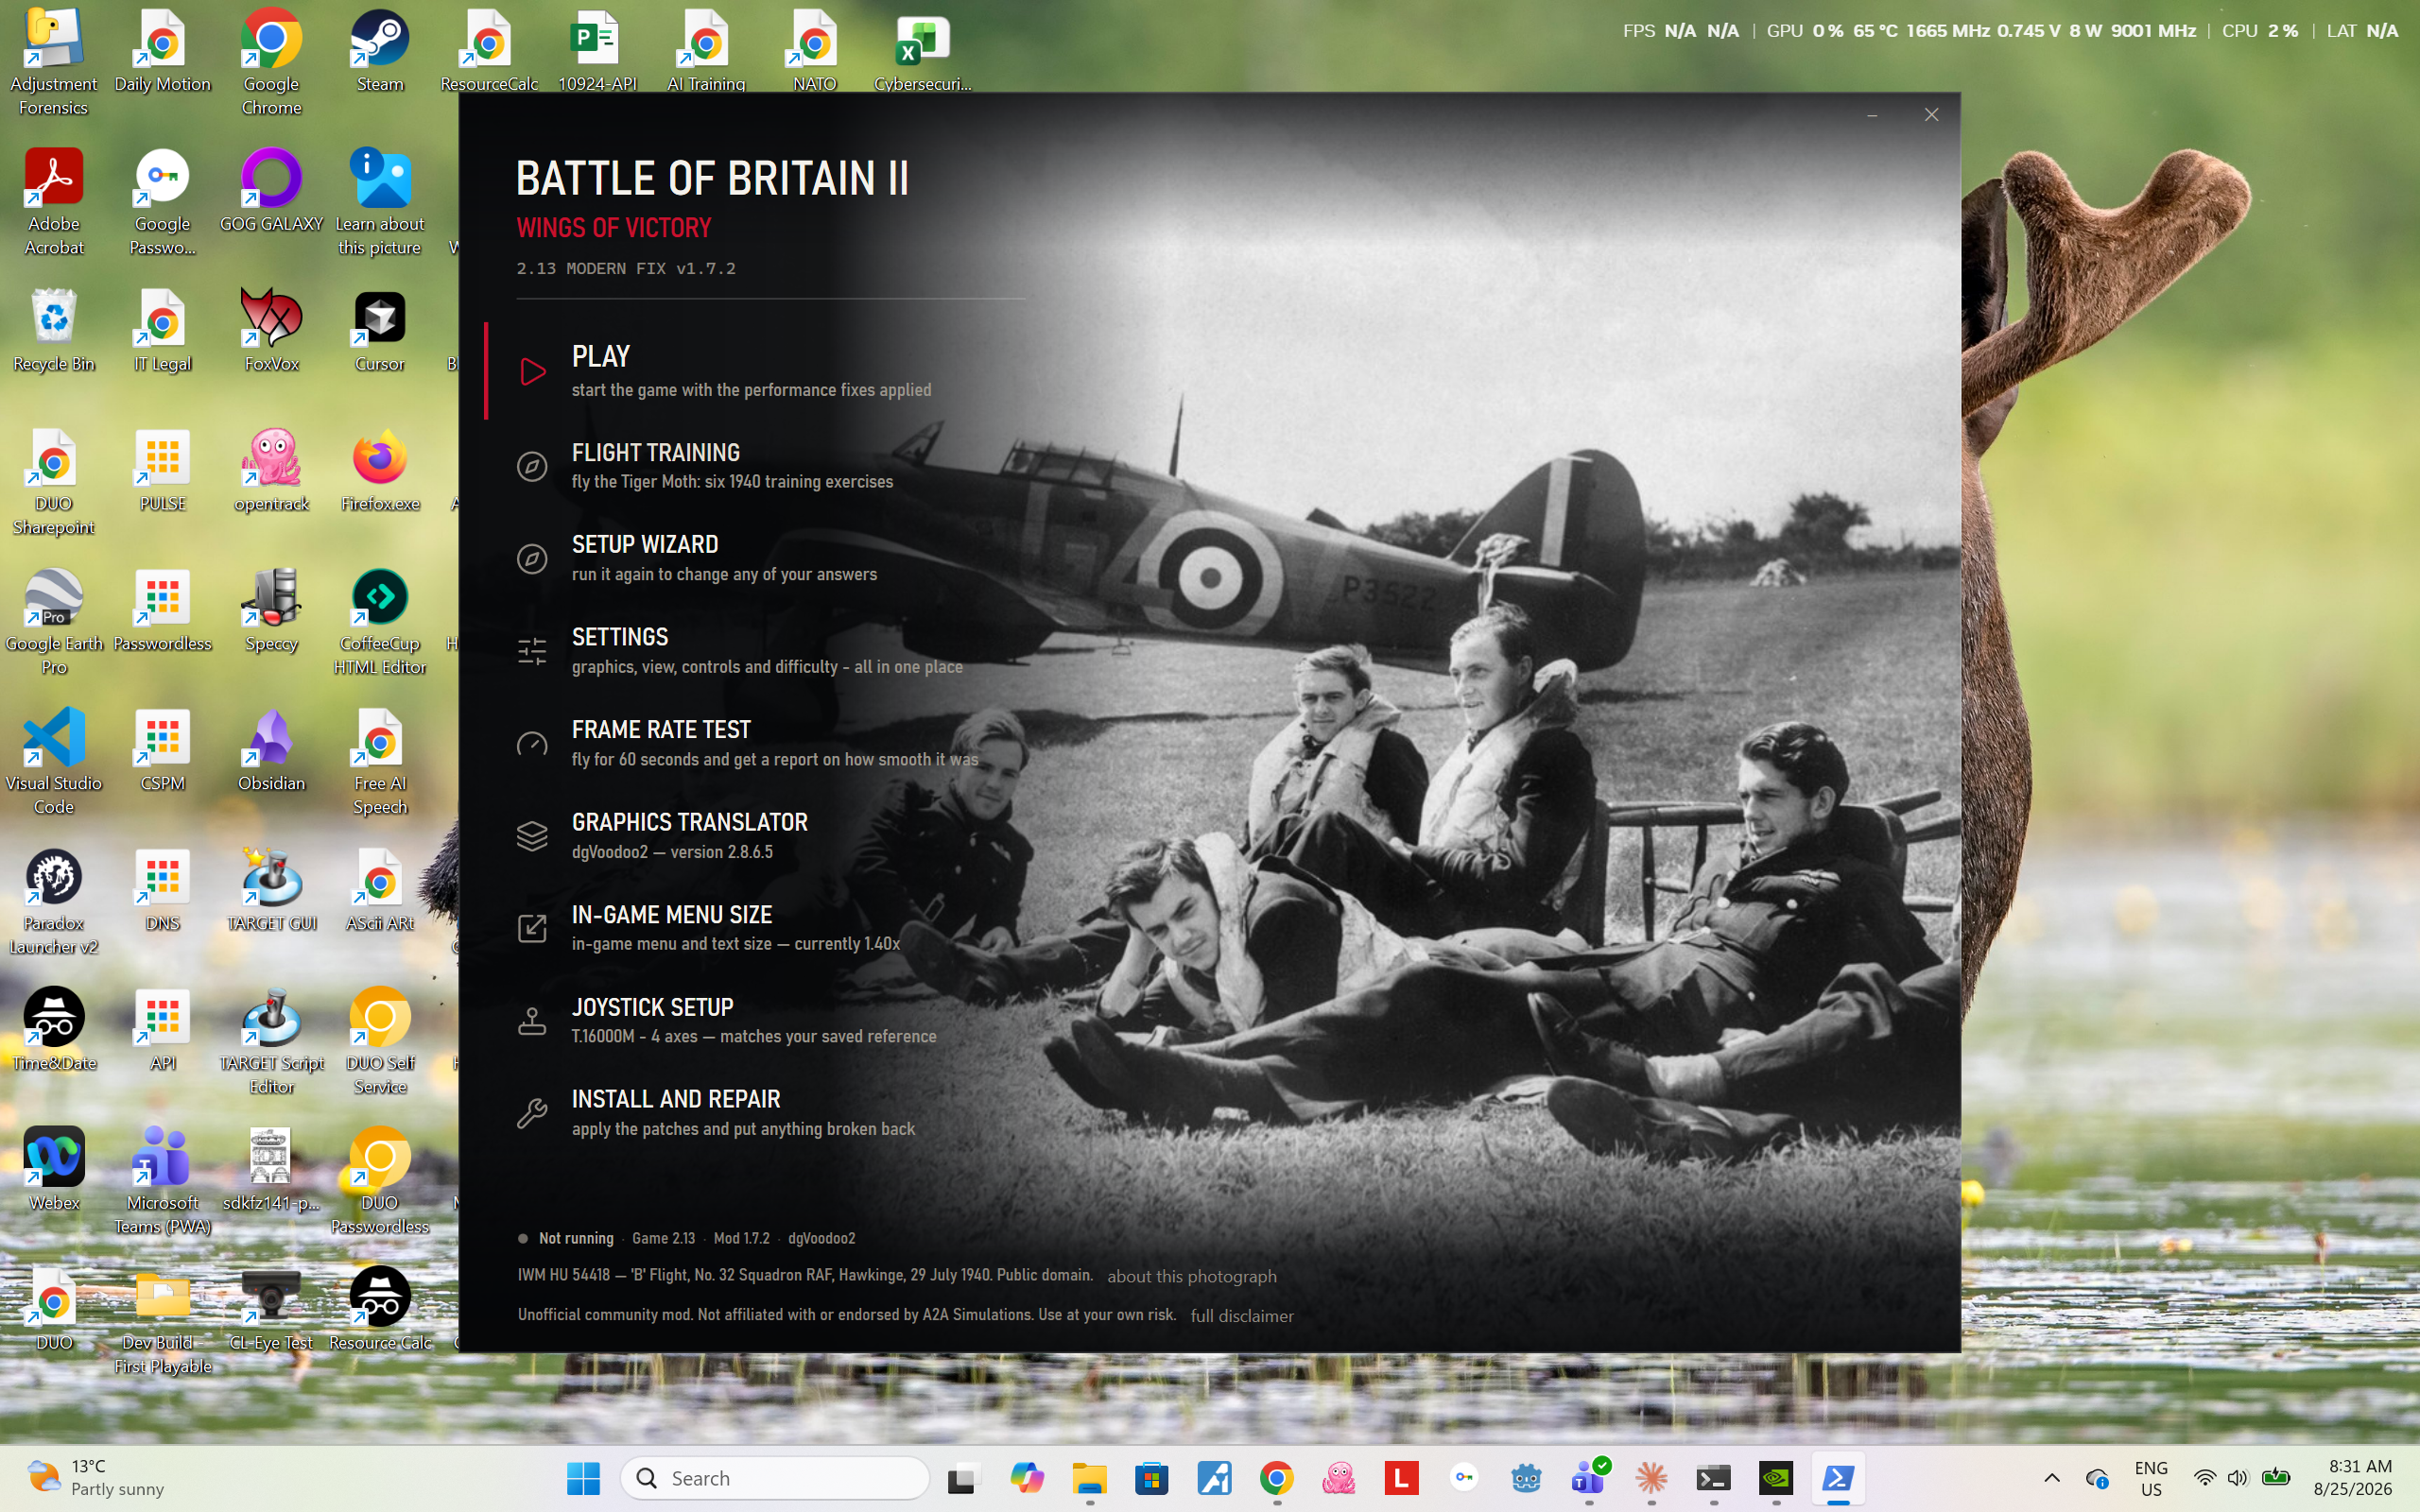Open the GOG GALAXY desktop icon
Image resolution: width=2420 pixels, height=1512 pixels.
click(271, 192)
